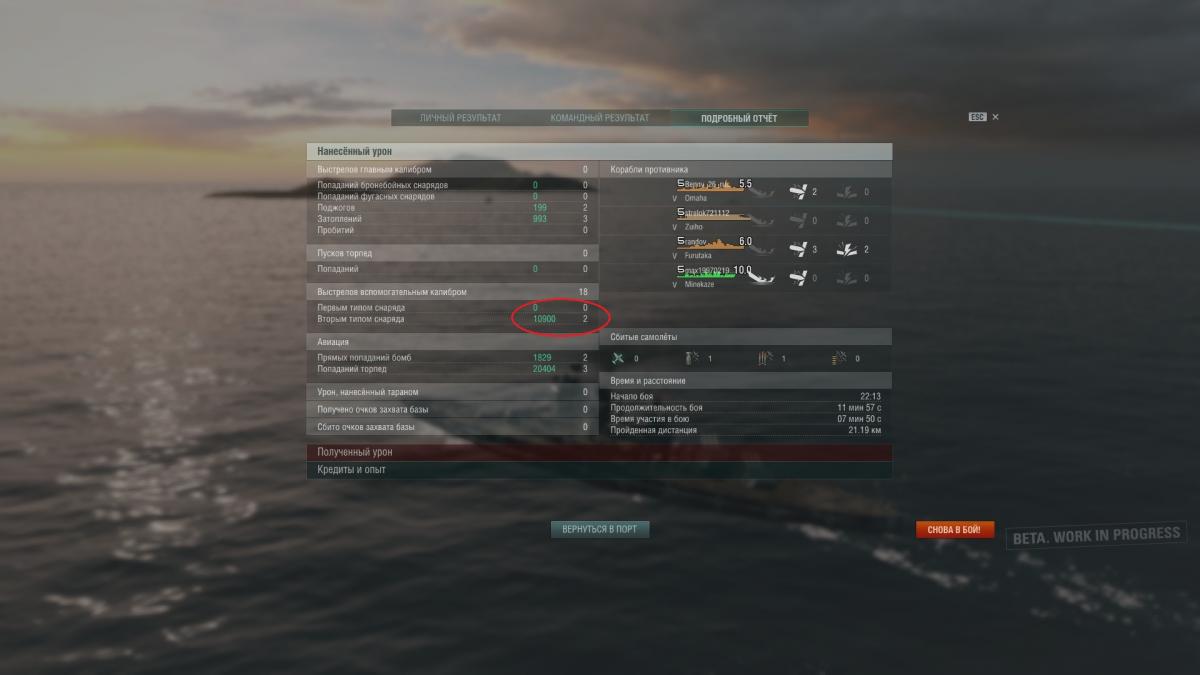Close the report with the ESC X button

(x=984, y=117)
